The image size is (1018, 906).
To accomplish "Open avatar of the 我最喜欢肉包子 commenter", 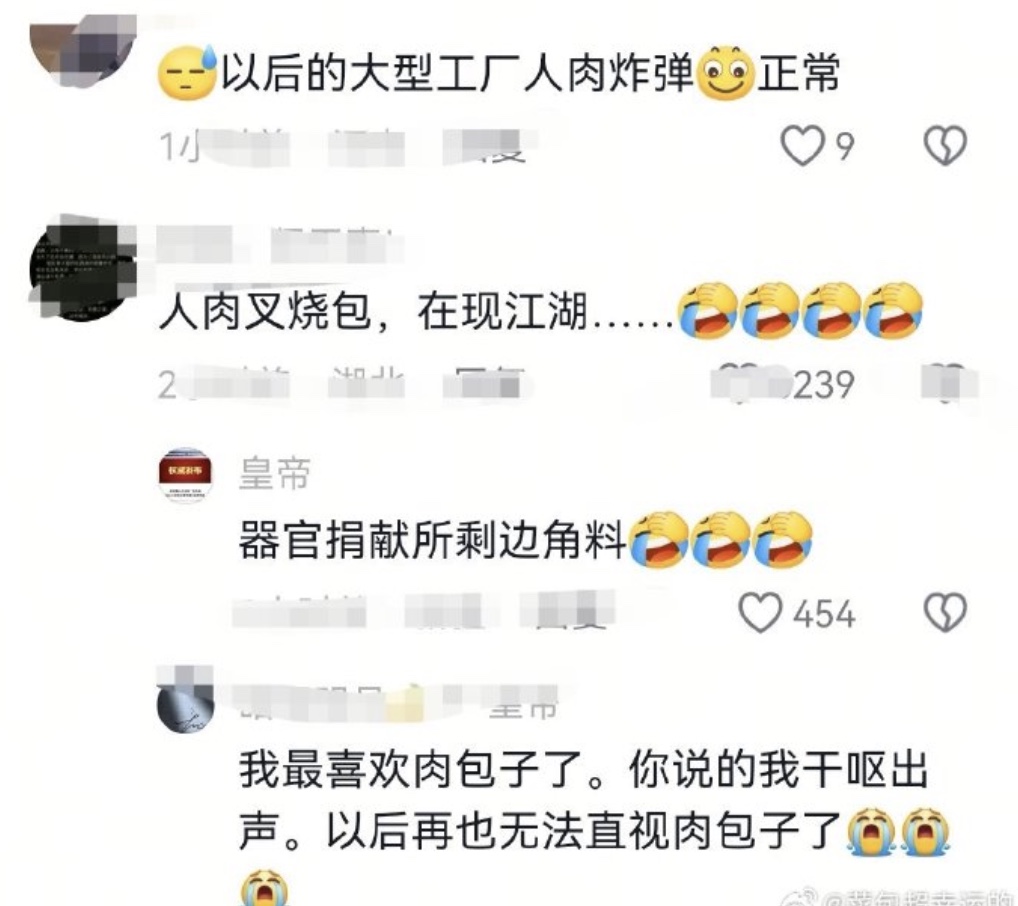I will (186, 701).
